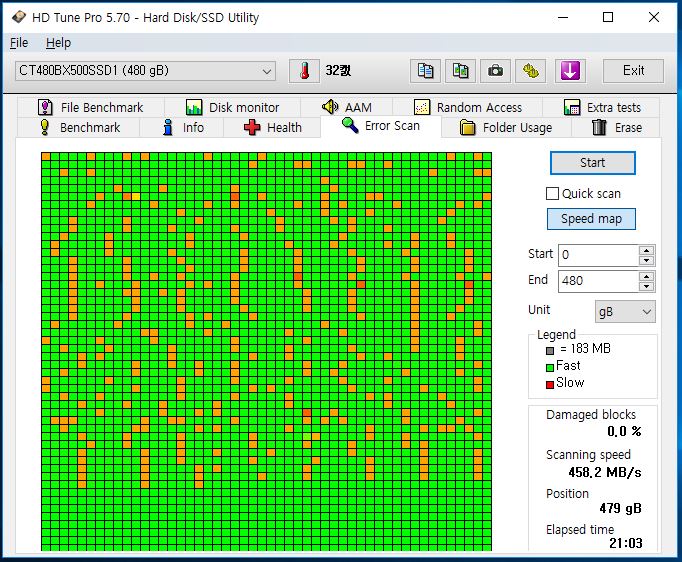Increase the End value with up arrow
This screenshot has width=682, height=562.
point(647,276)
